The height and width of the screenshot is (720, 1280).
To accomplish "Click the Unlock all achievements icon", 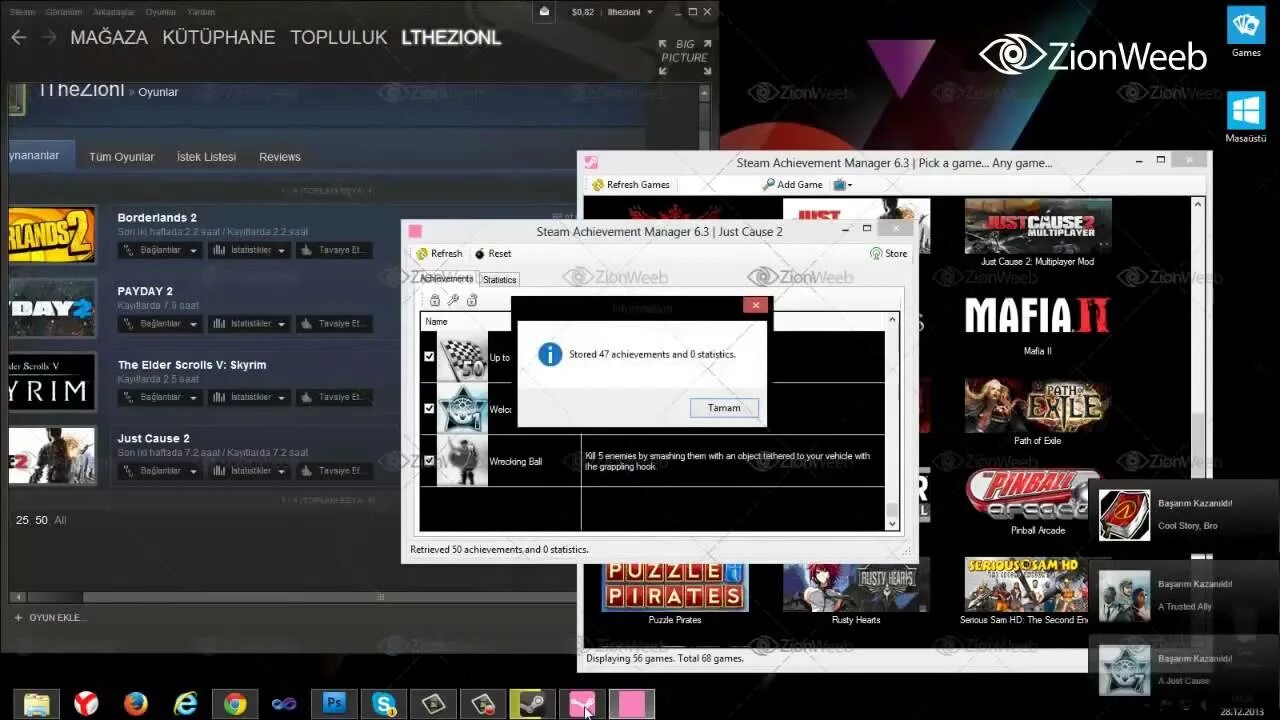I will click(472, 300).
